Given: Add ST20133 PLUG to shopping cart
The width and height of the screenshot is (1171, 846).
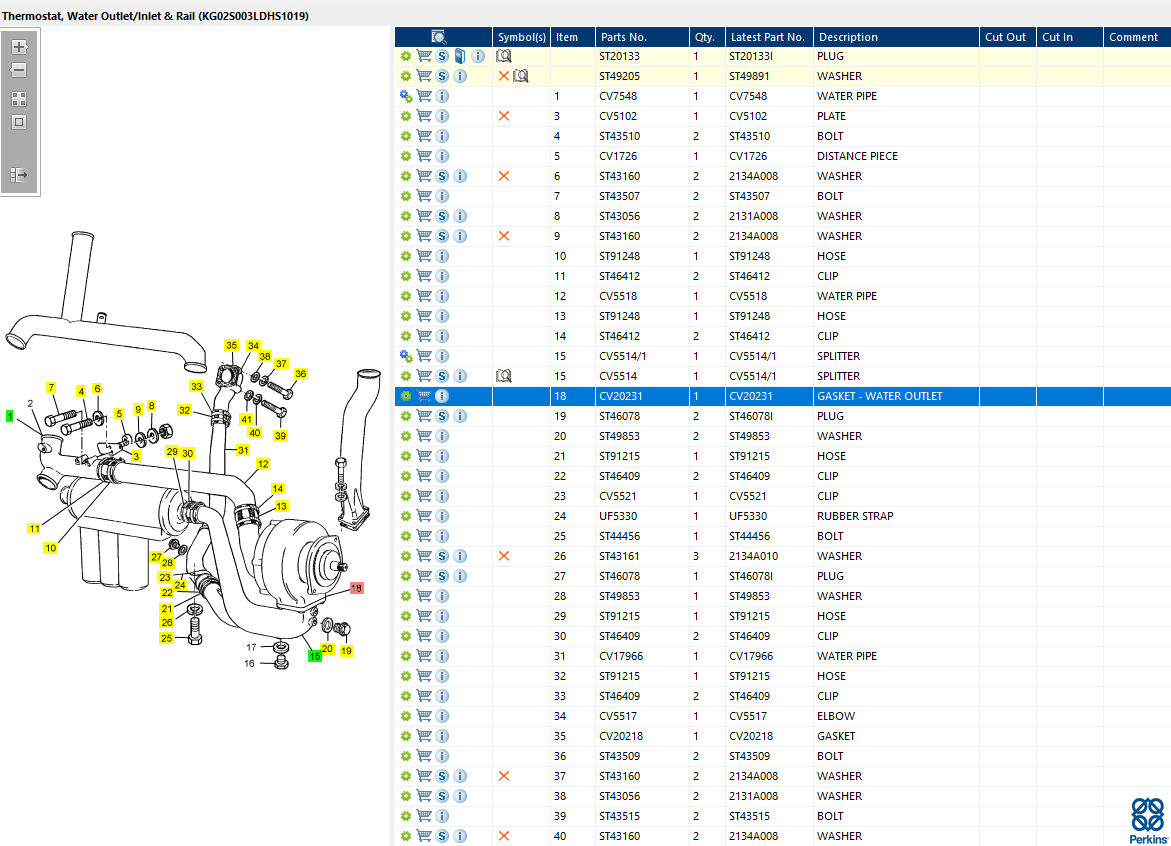Looking at the screenshot, I should pyautogui.click(x=423, y=56).
